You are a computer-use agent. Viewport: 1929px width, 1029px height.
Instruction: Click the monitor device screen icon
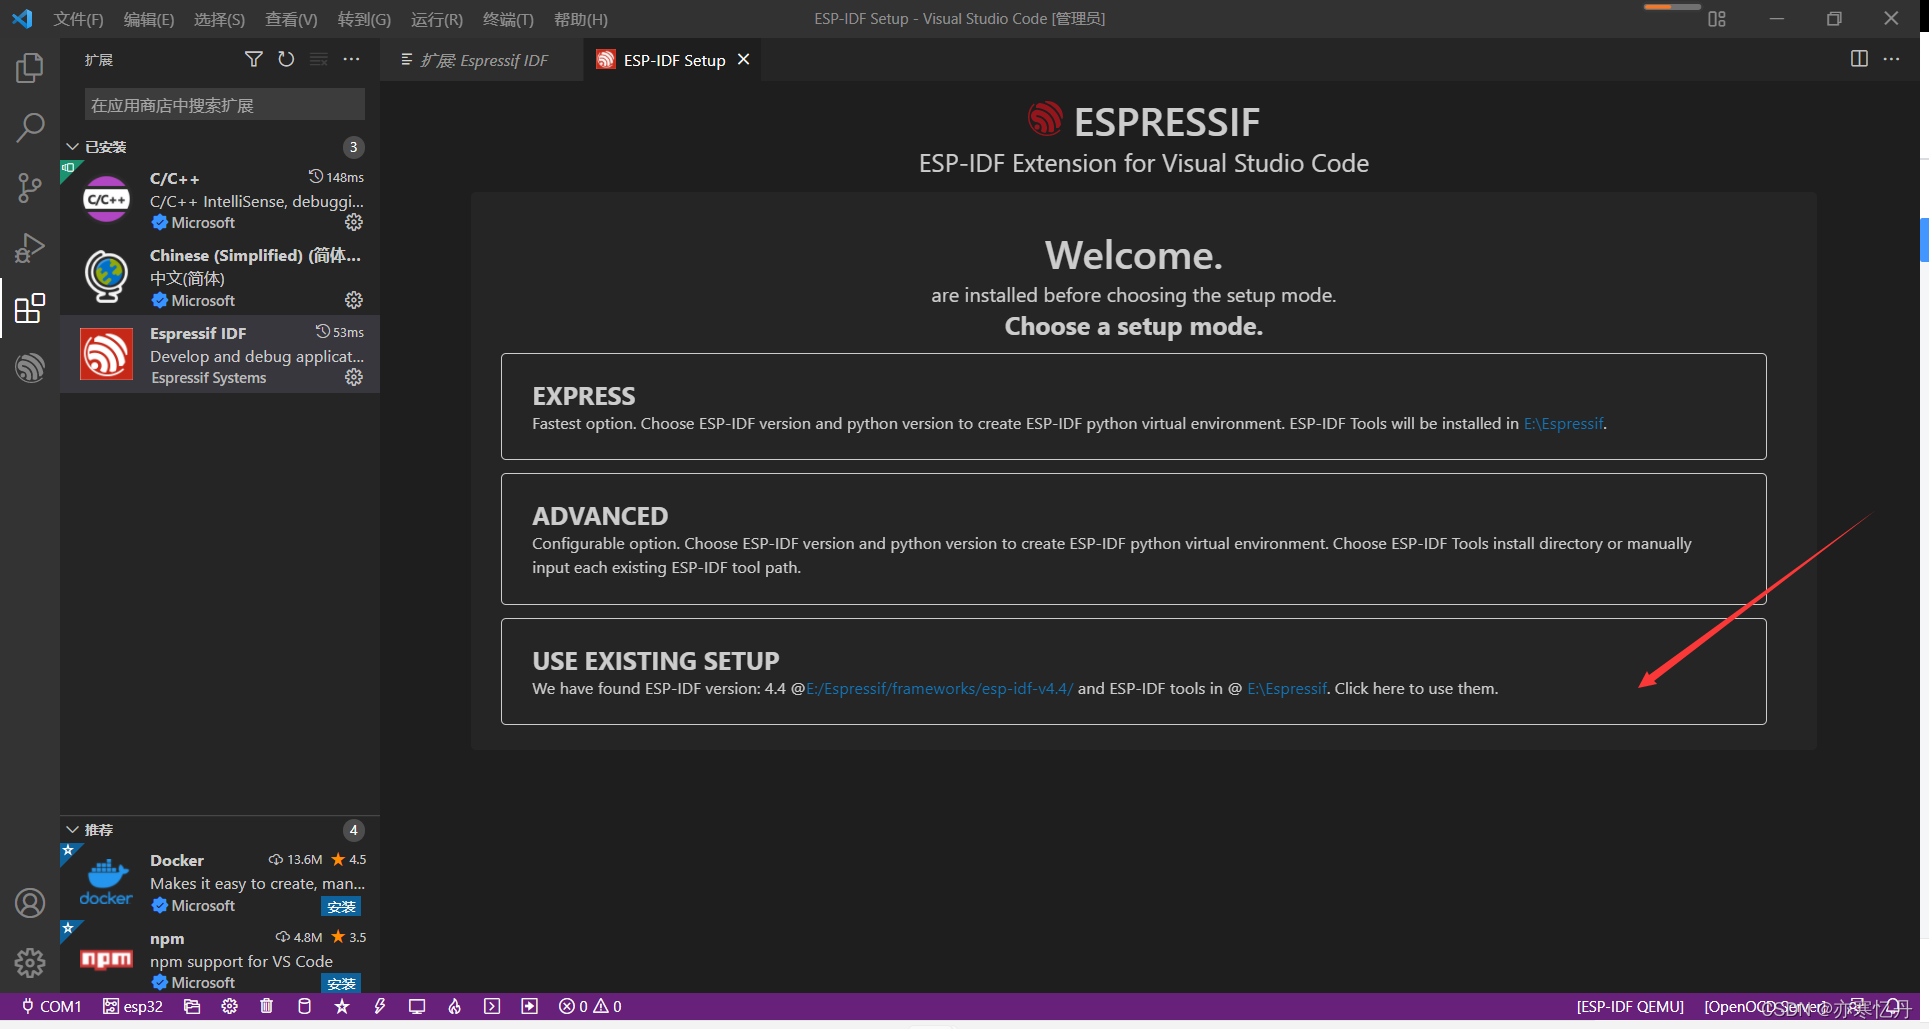tap(417, 1006)
